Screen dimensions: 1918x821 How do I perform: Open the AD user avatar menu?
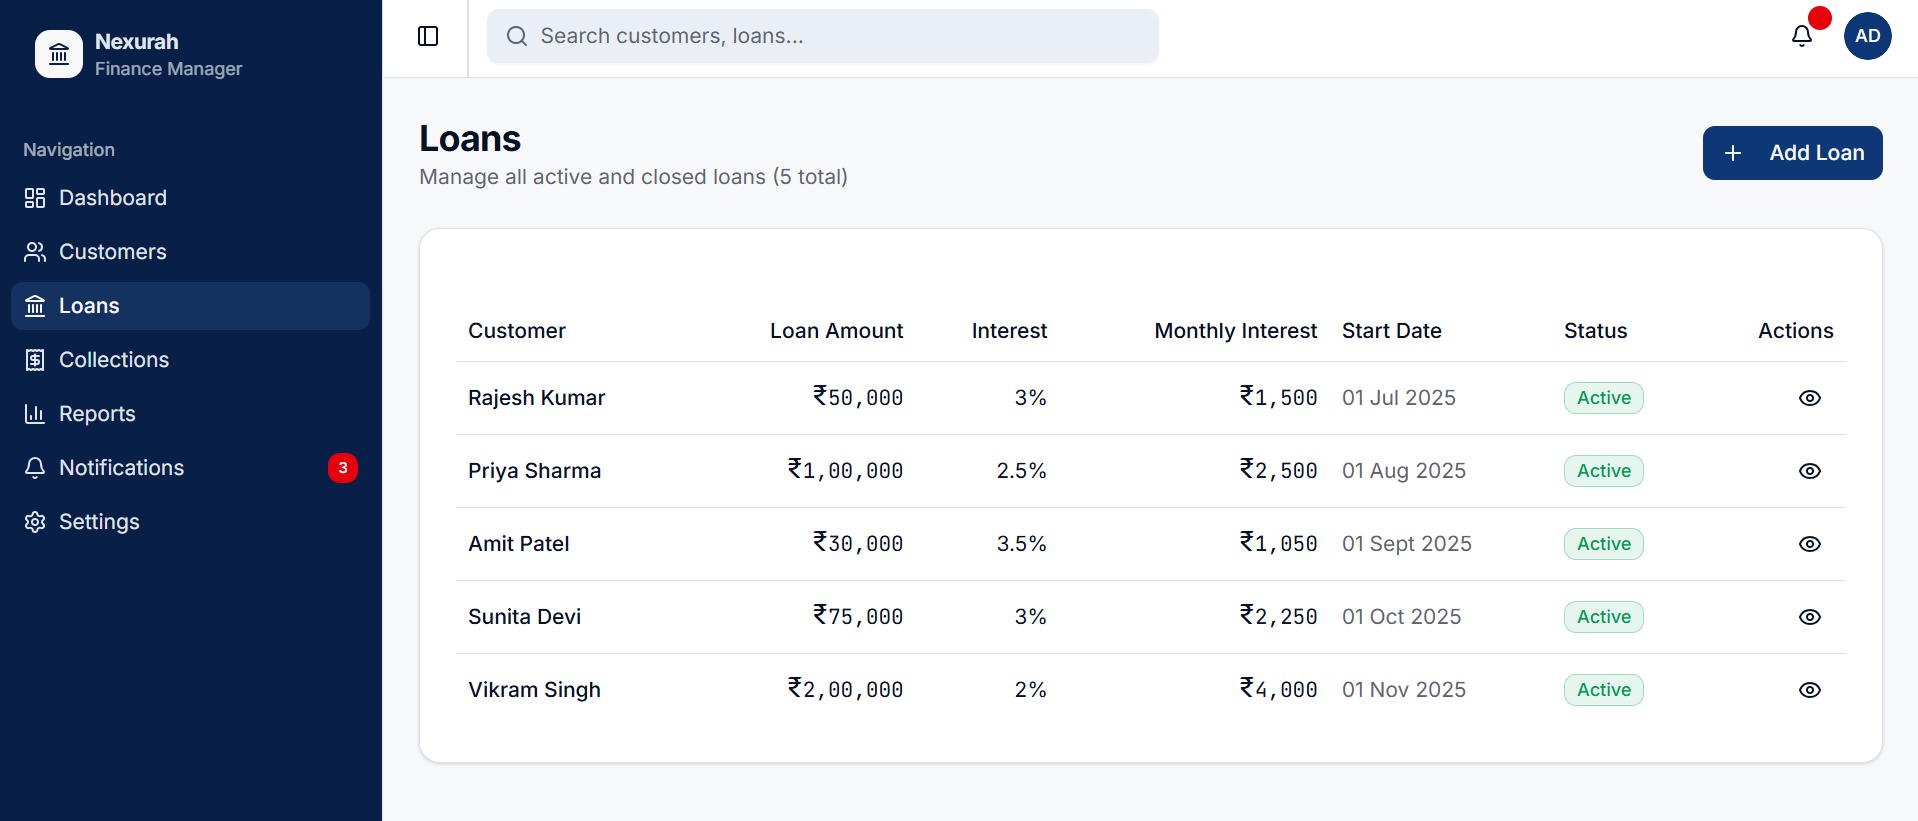point(1868,36)
